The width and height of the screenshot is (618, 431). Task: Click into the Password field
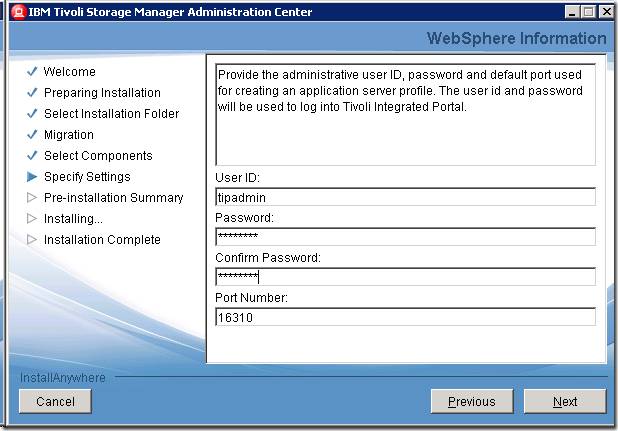coord(405,237)
